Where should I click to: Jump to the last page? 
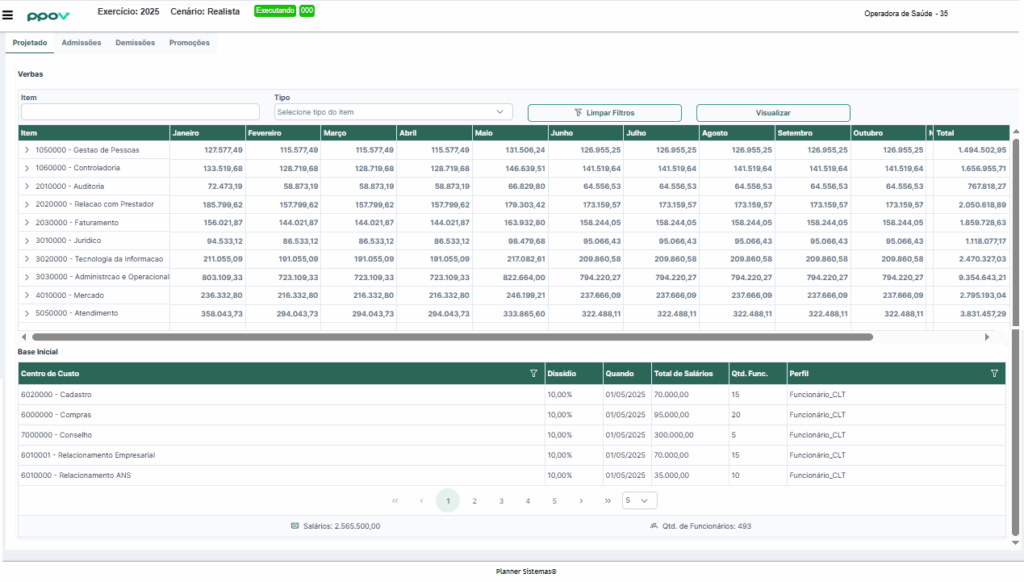(x=607, y=501)
